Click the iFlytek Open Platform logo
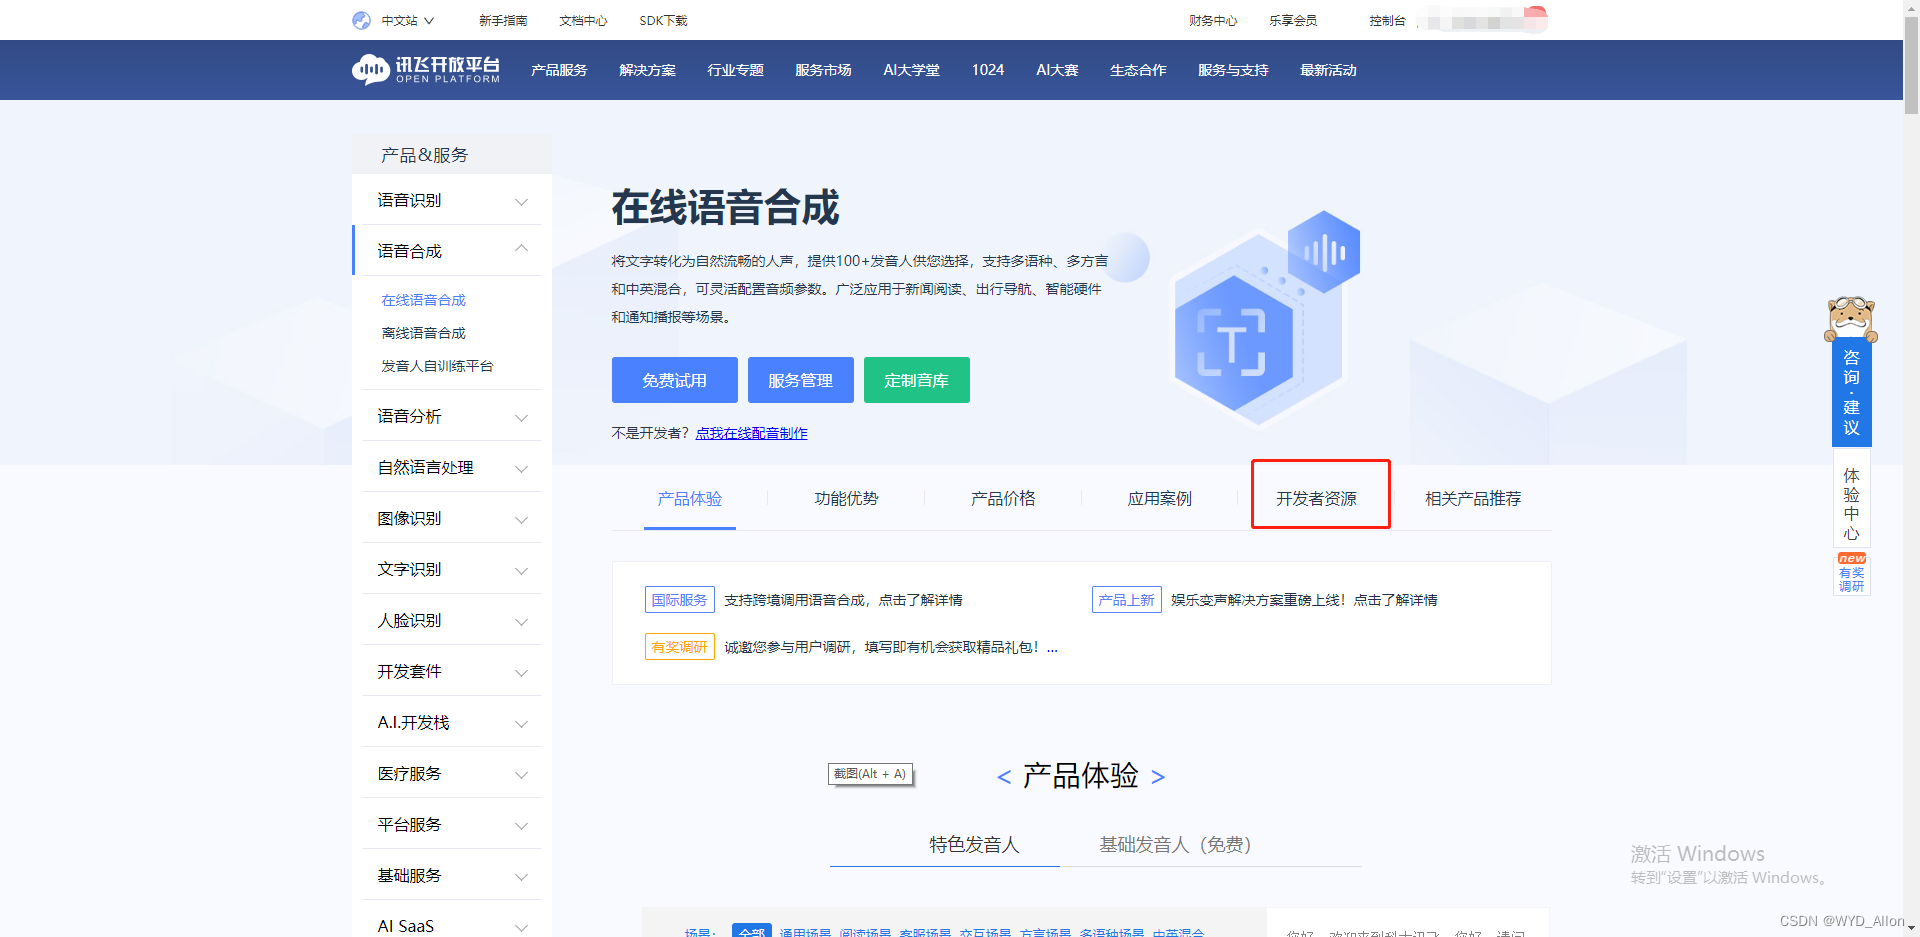The height and width of the screenshot is (937, 1920). (x=426, y=69)
